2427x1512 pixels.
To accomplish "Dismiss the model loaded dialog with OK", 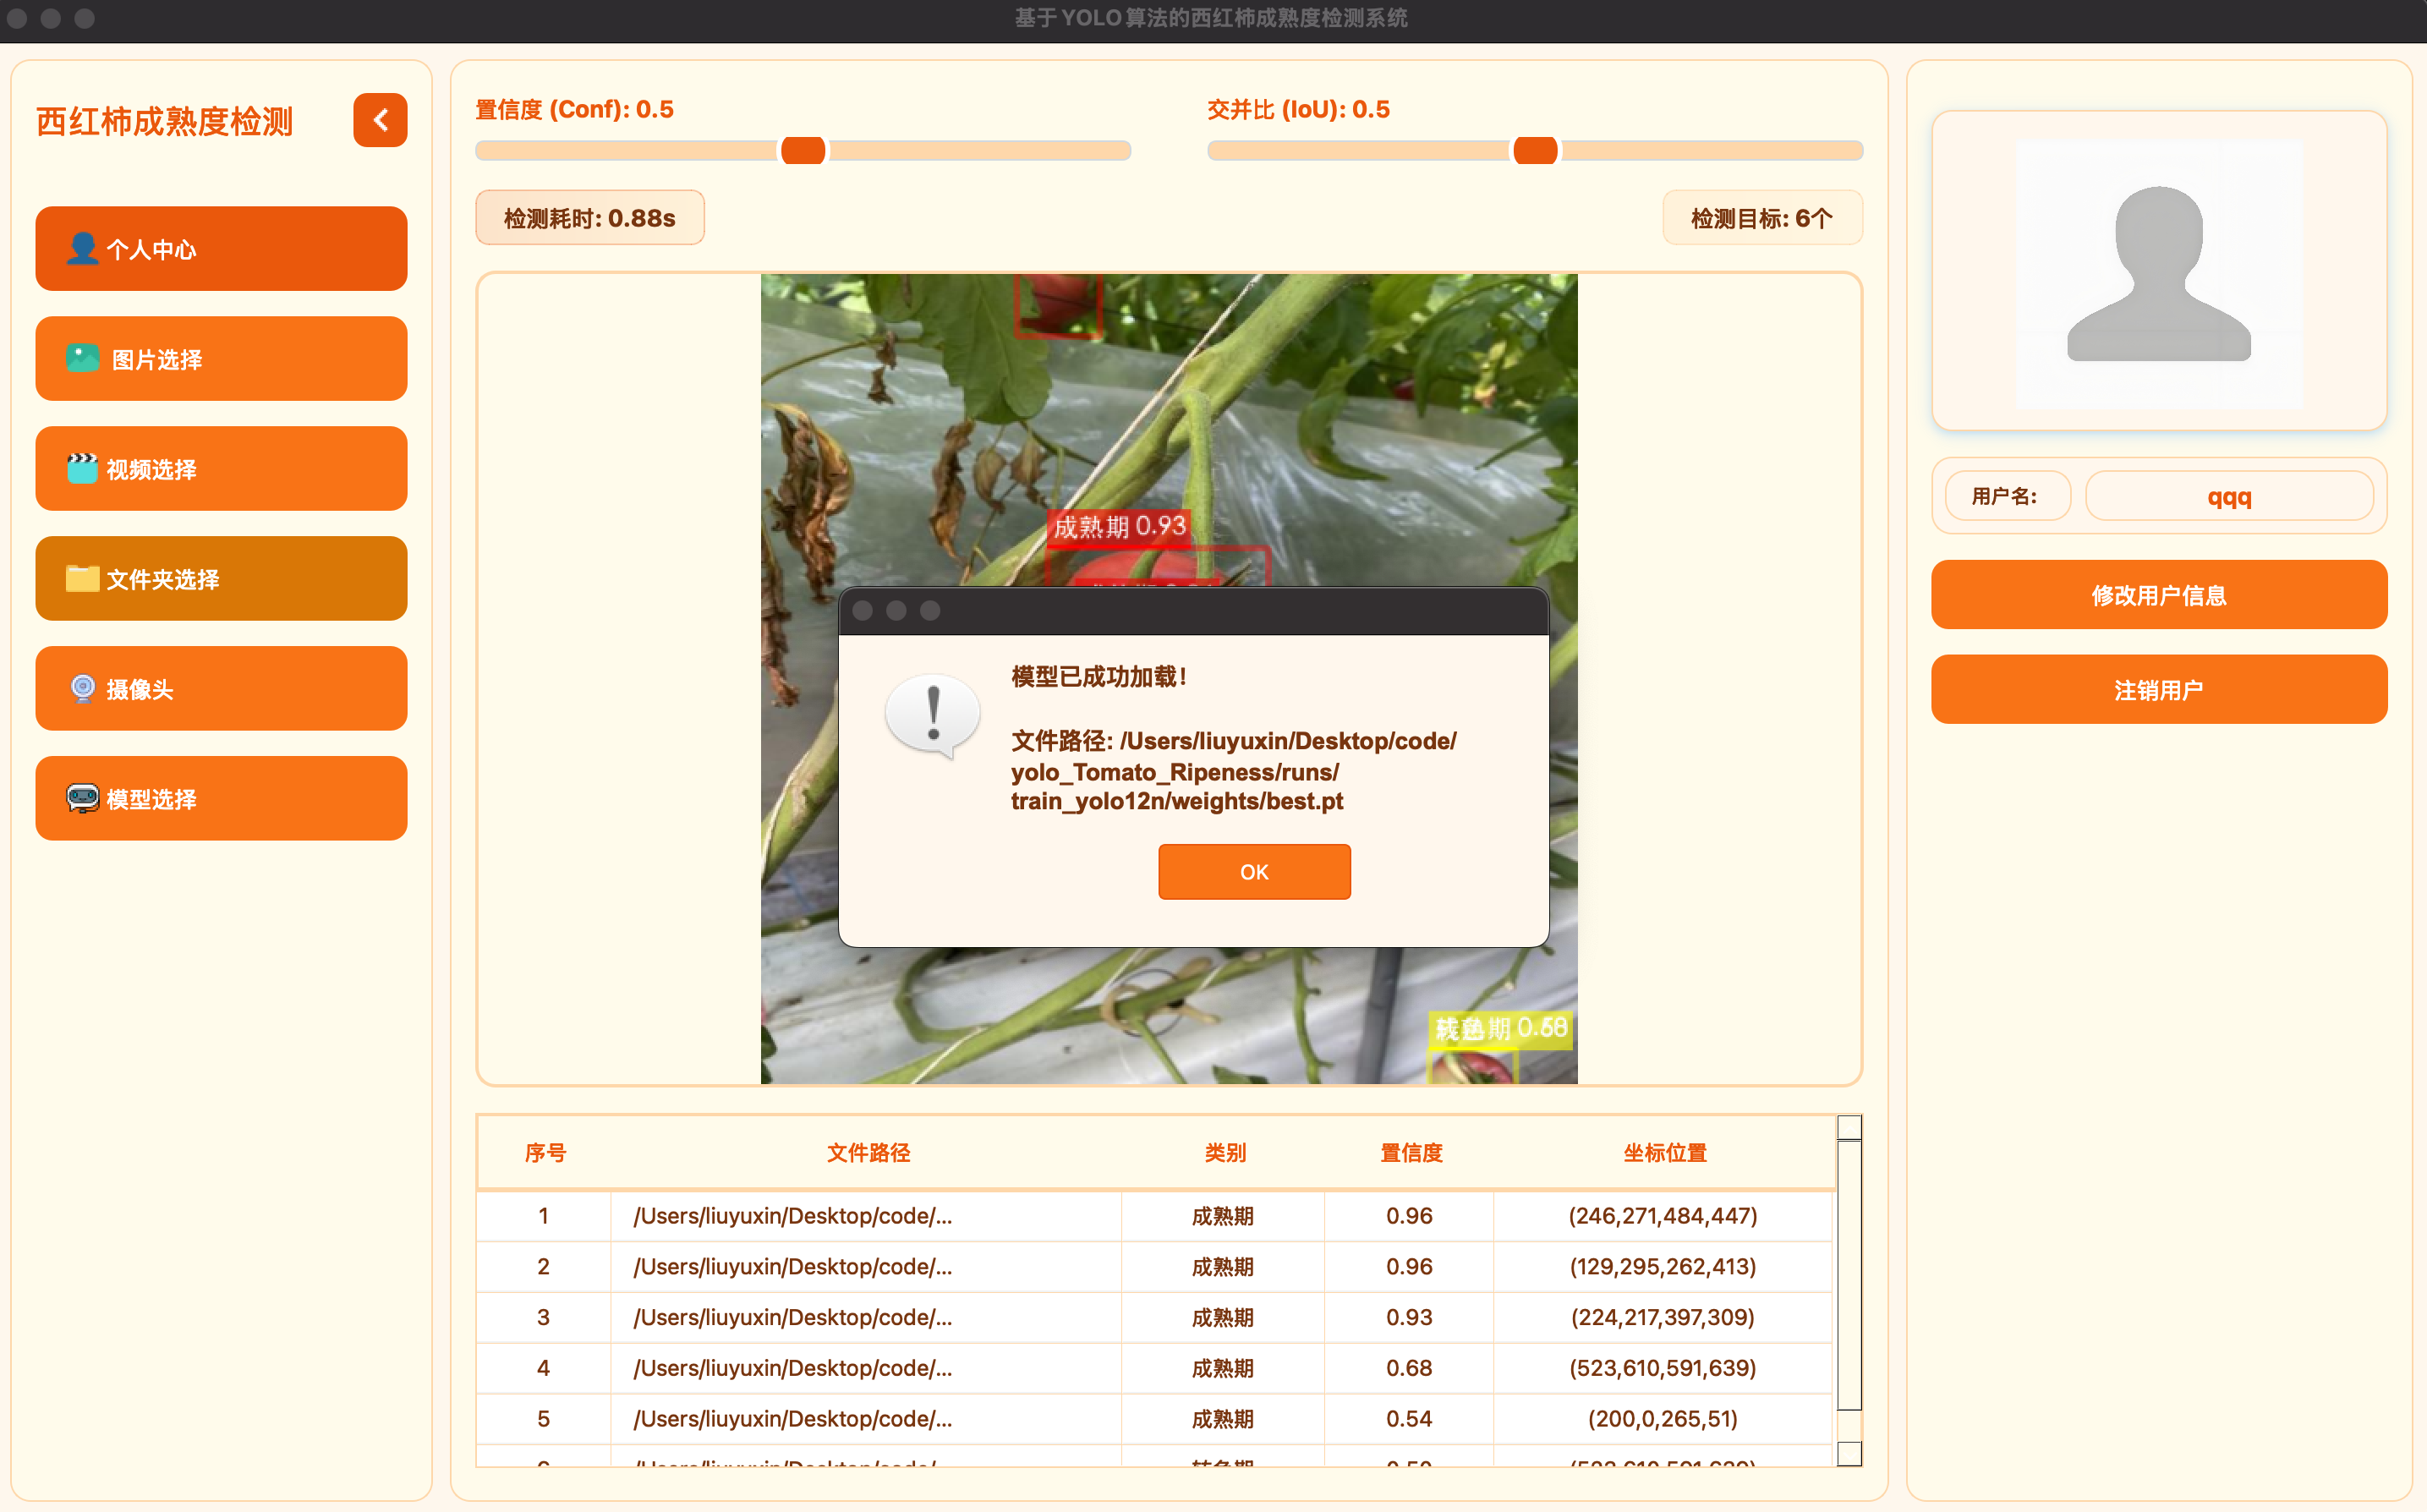I will [x=1253, y=871].
